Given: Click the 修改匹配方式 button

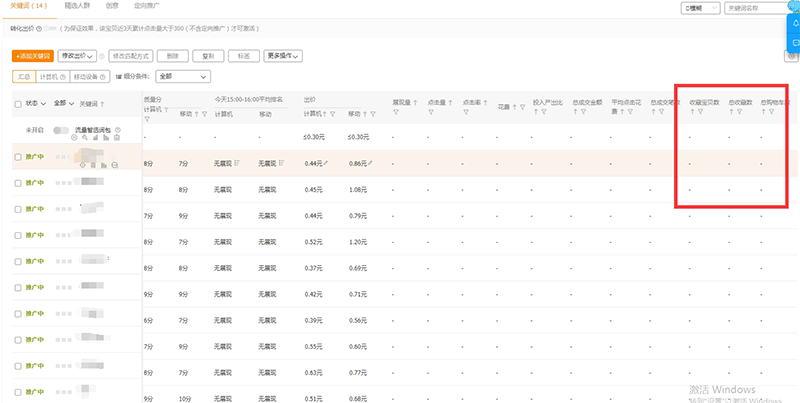Looking at the screenshot, I should click(x=131, y=57).
